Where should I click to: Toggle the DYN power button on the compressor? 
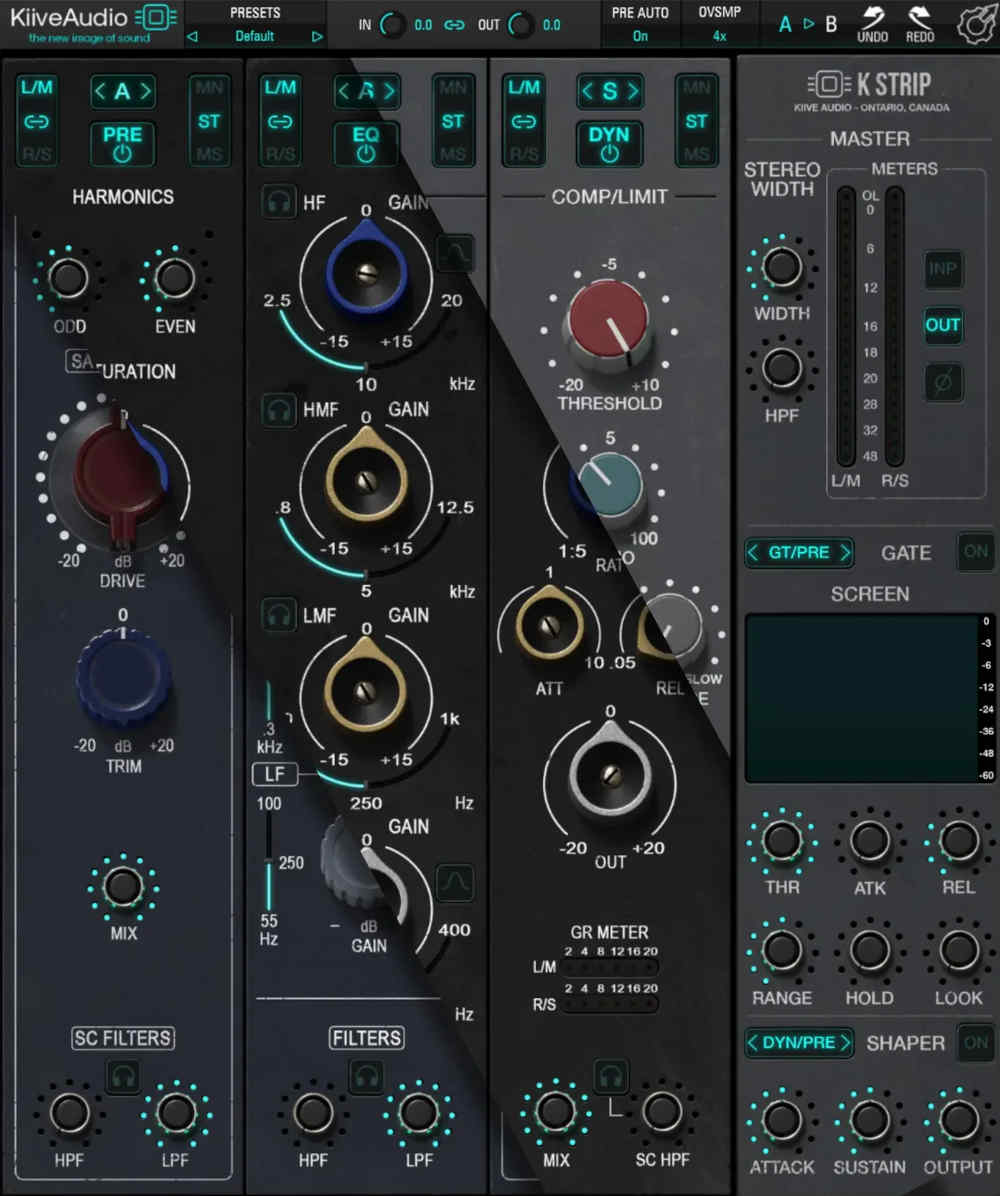(x=610, y=142)
